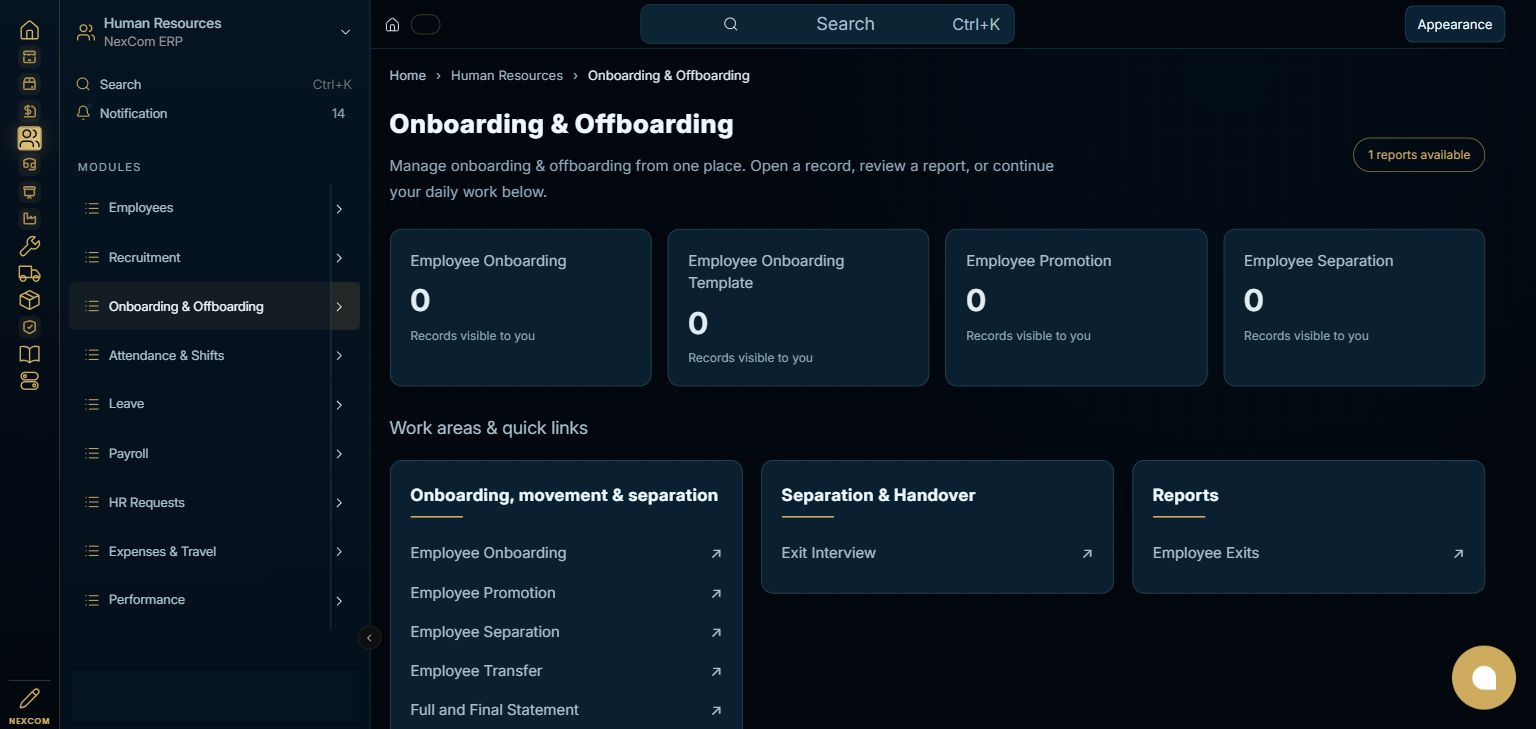Screen dimensions: 1536x729
Task: Open the Home icon in the left rail
Action: click(x=30, y=30)
